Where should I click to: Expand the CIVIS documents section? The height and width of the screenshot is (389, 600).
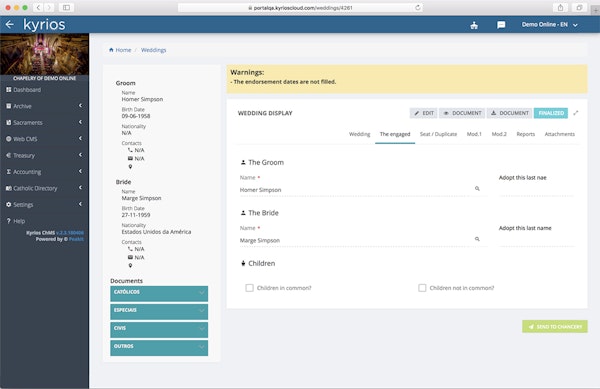[159, 329]
